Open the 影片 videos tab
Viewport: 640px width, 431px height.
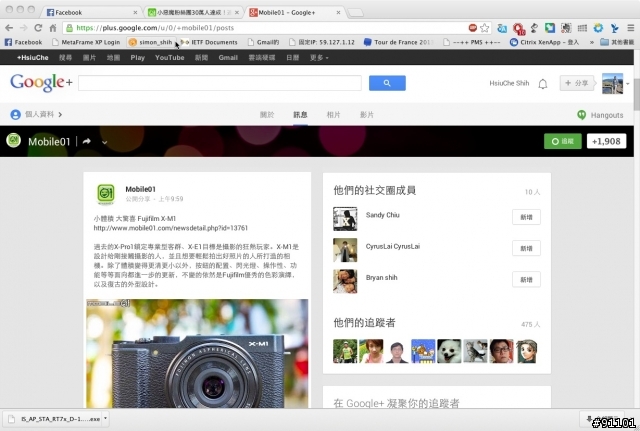pos(367,115)
